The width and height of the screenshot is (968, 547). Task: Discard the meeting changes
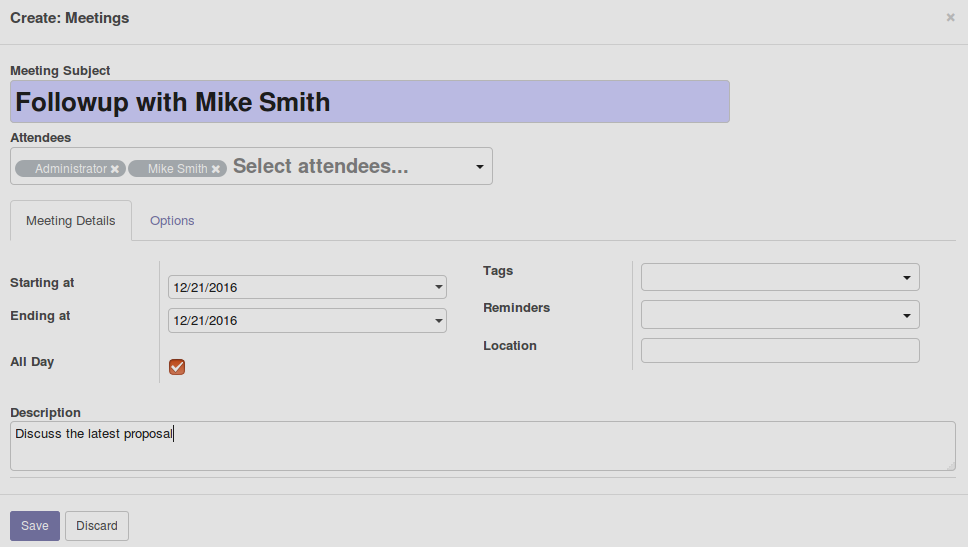(x=97, y=525)
